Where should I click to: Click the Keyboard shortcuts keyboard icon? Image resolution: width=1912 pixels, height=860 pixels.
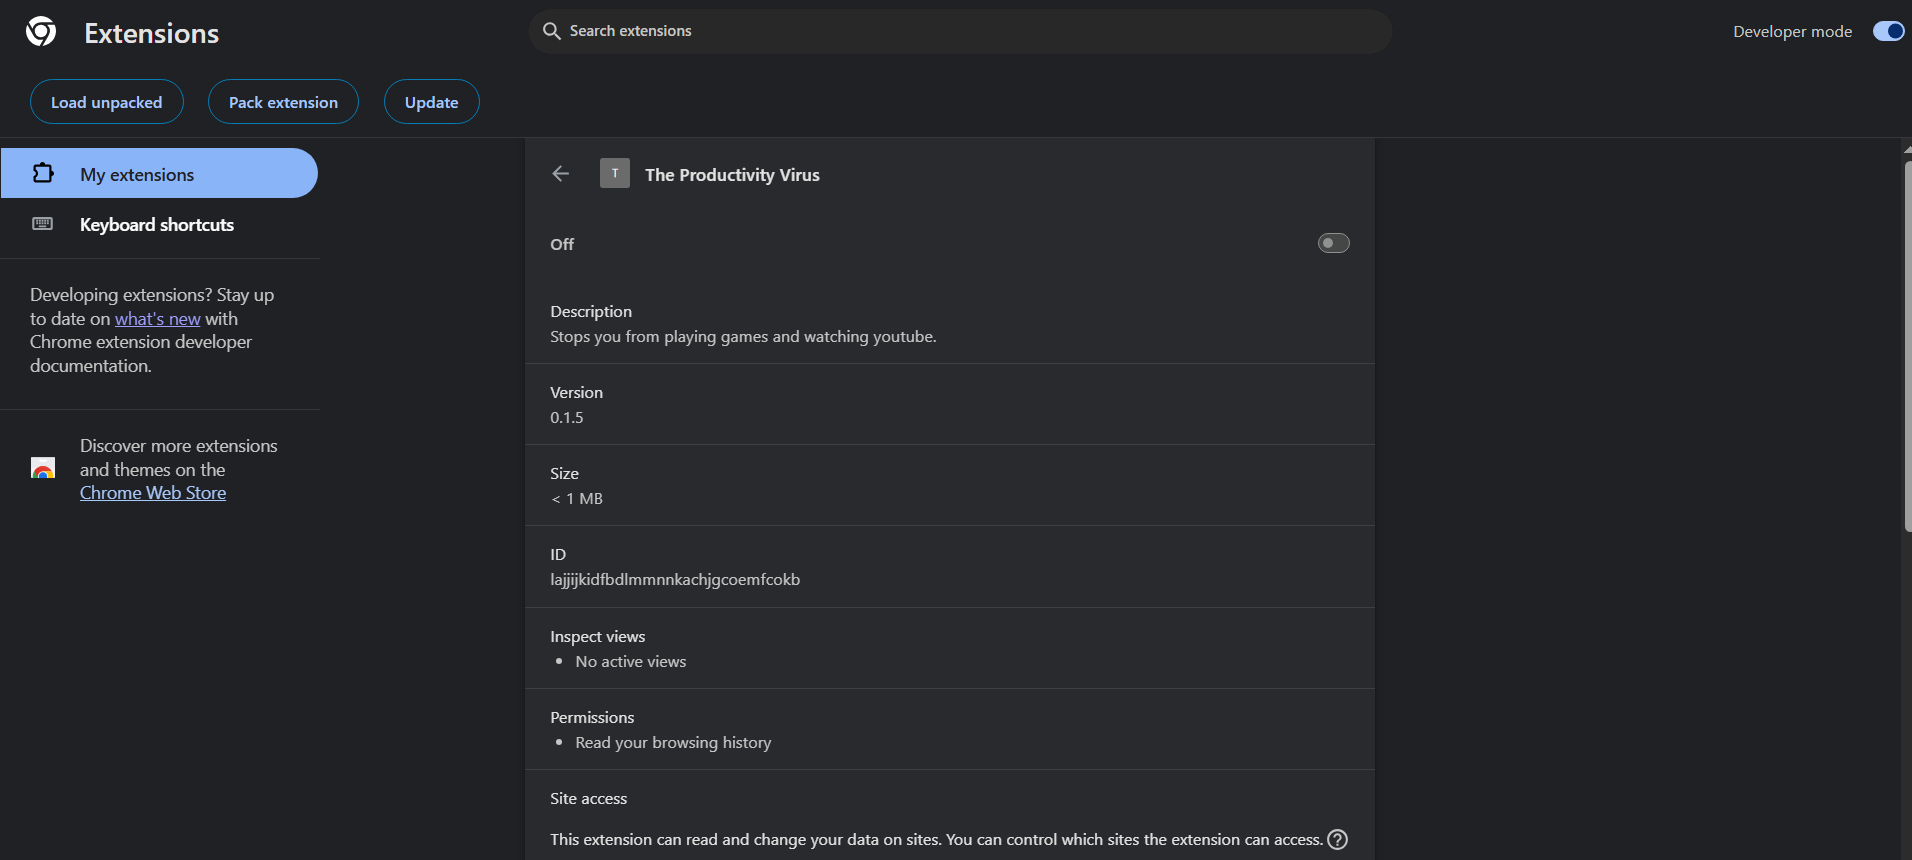pyautogui.click(x=43, y=224)
